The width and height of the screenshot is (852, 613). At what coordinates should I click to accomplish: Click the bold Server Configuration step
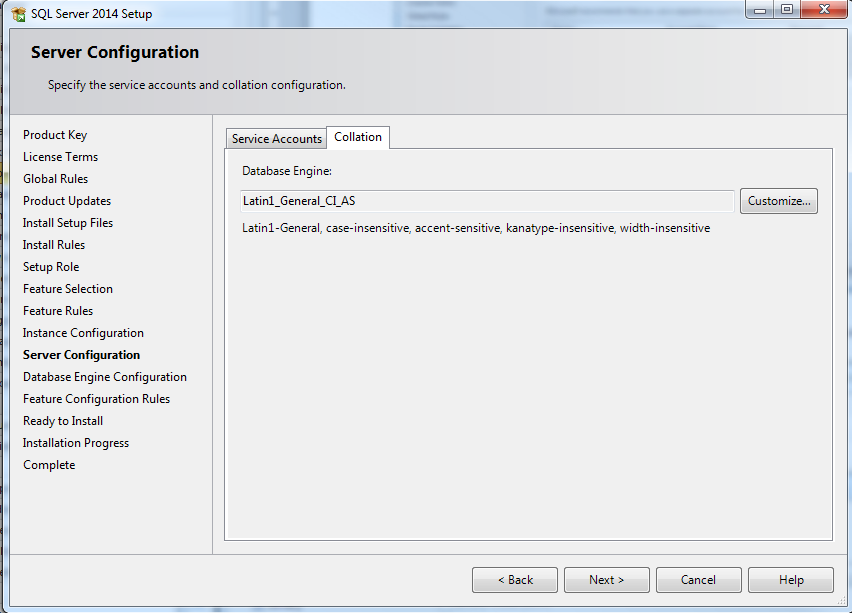[81, 355]
